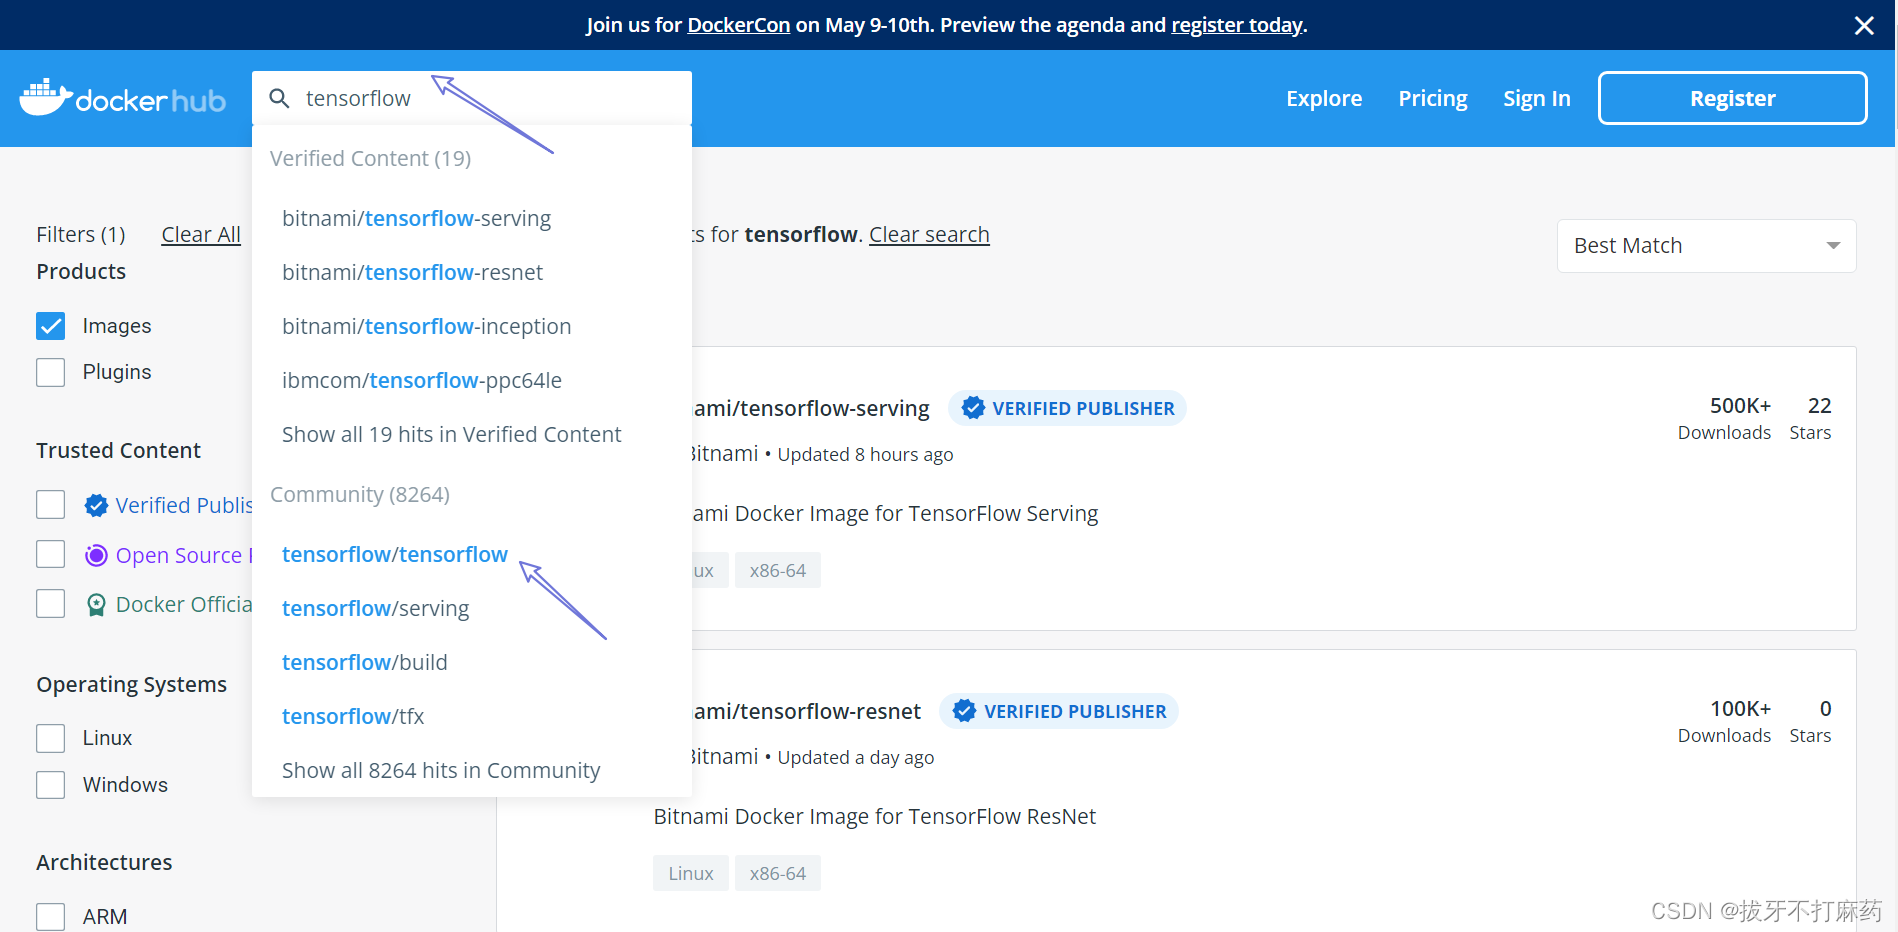Tick the Linux operating system checkbox
This screenshot has width=1898, height=932.
(x=51, y=738)
